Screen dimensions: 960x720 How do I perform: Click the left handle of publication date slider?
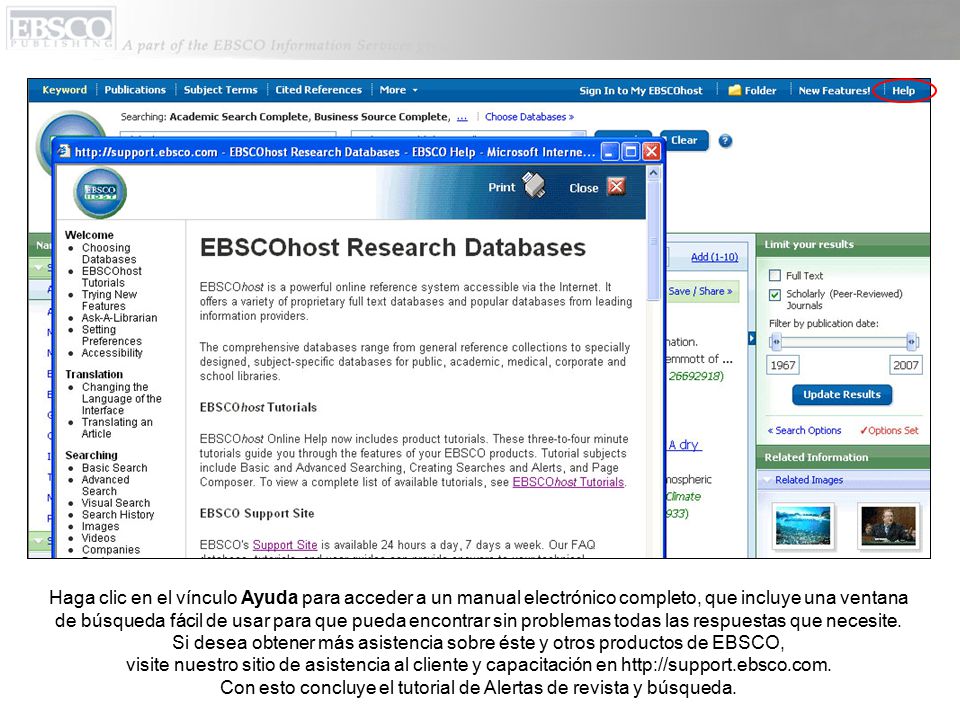775,342
